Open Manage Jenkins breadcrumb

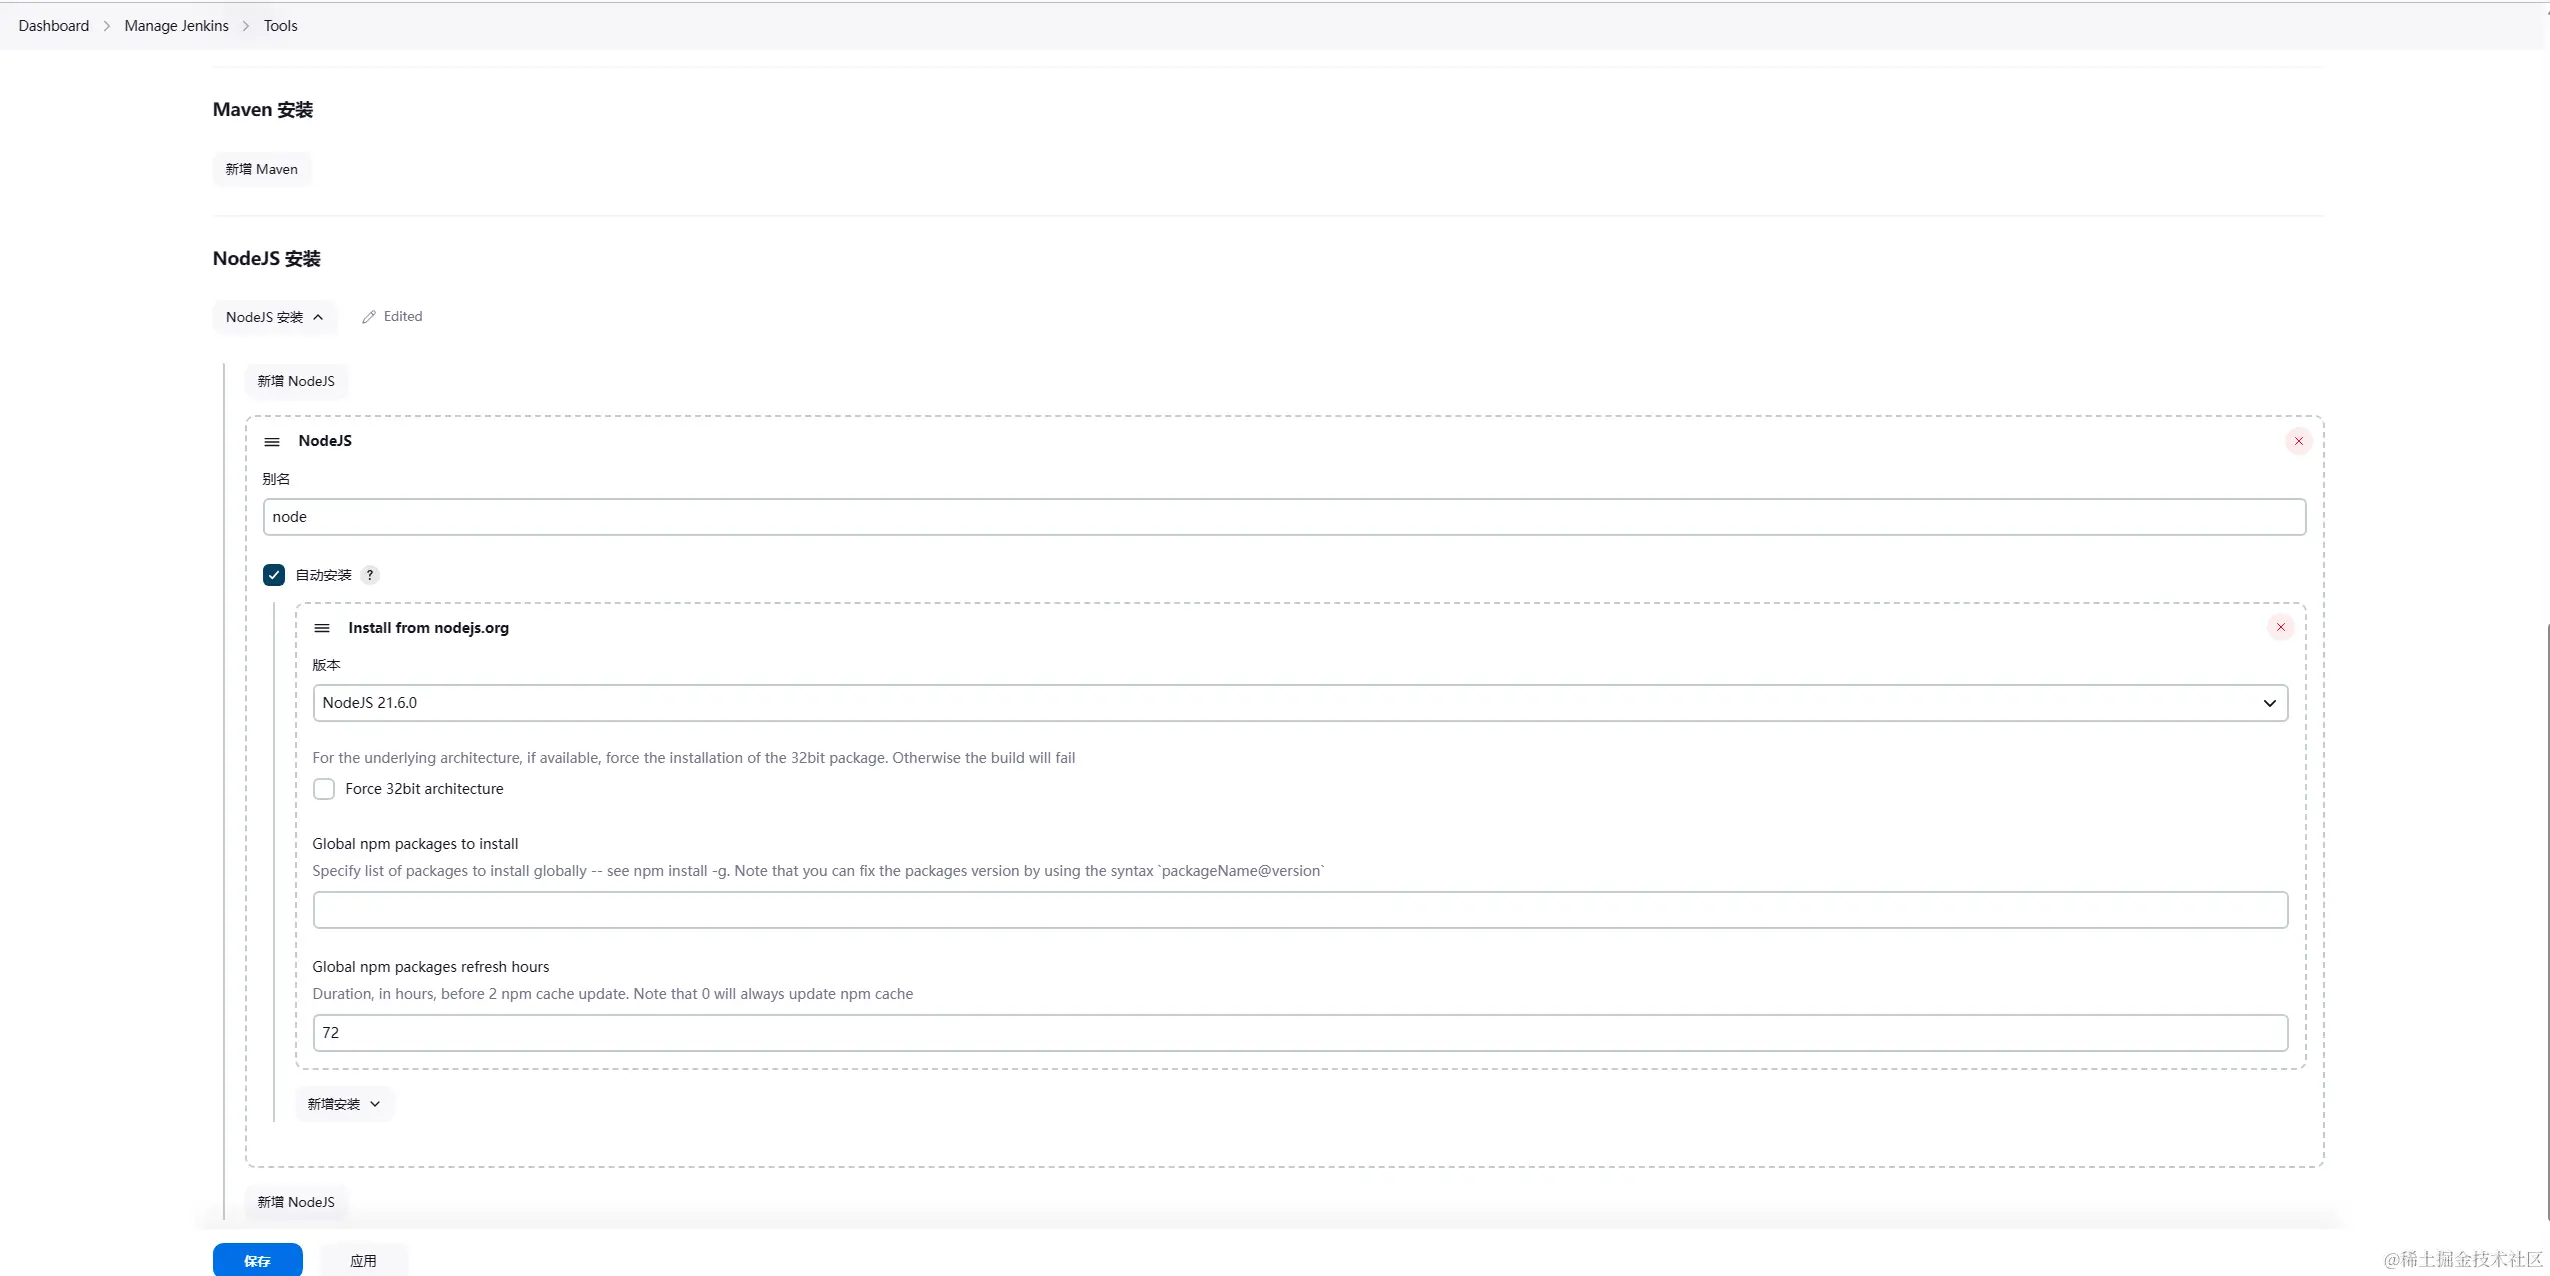click(x=176, y=26)
